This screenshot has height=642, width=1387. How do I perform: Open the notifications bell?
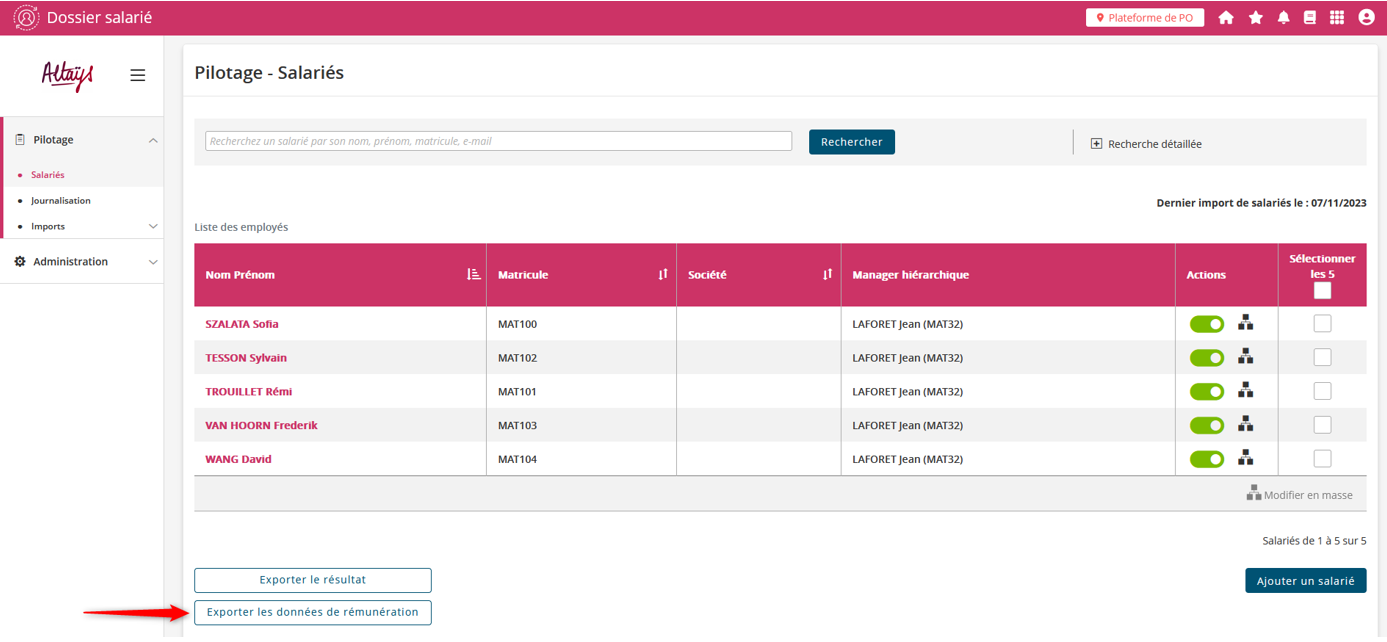1284,18
